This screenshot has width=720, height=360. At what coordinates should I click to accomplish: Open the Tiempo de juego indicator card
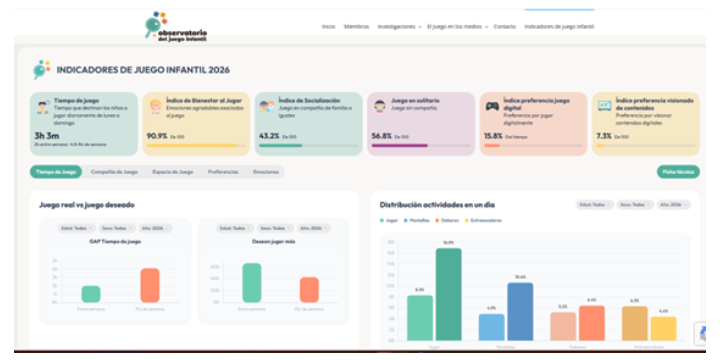84,124
